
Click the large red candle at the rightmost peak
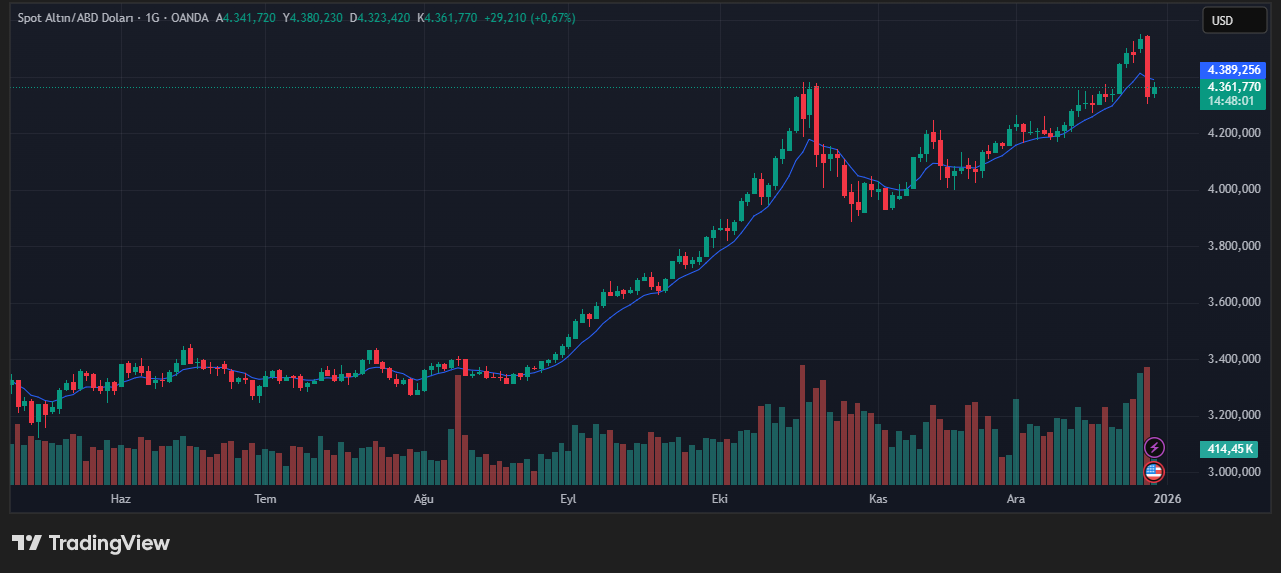click(x=1147, y=65)
